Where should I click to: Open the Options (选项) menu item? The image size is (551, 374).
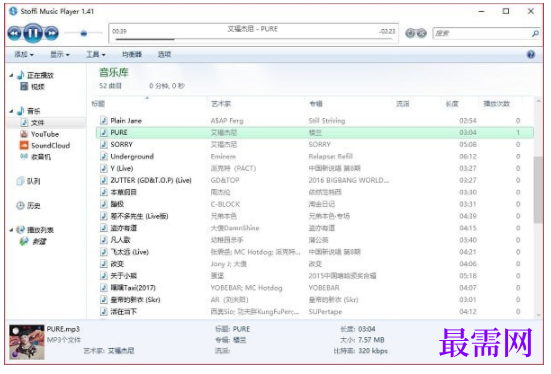(x=164, y=54)
